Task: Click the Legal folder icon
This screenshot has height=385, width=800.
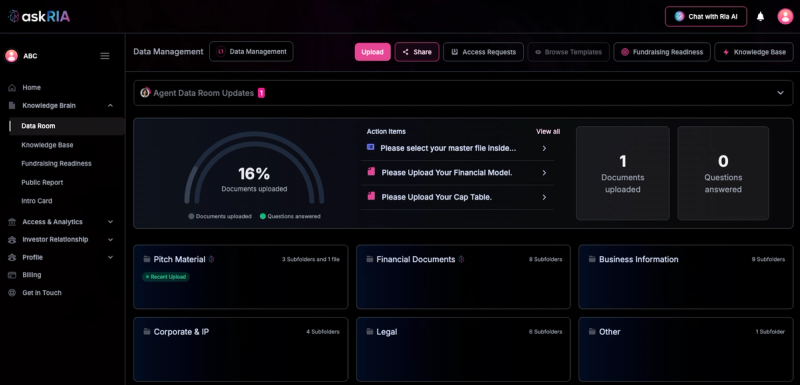Action: pos(369,331)
